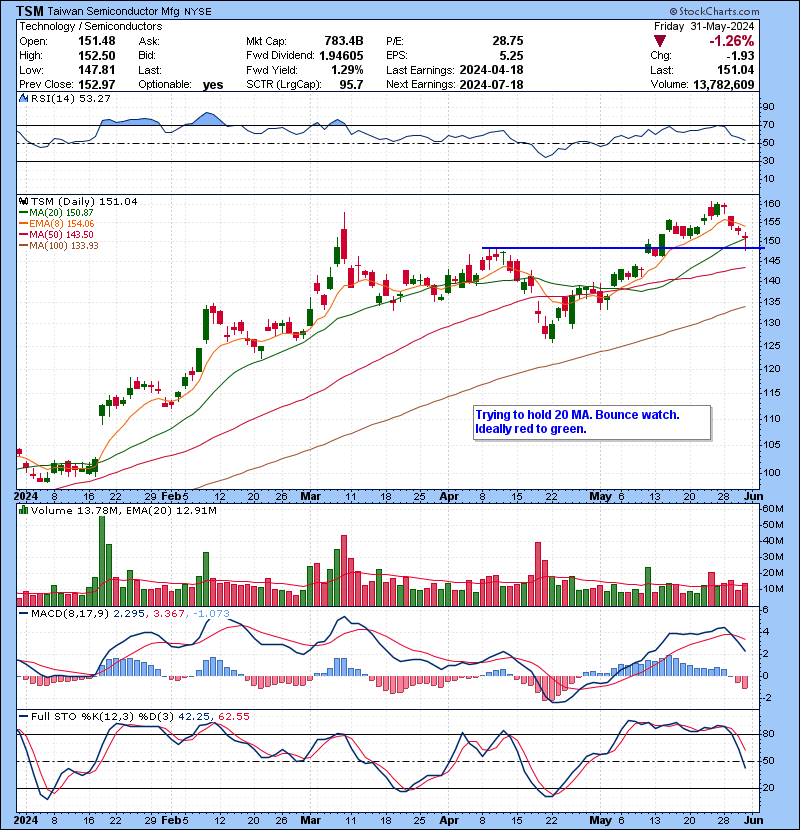Click the Last price 151.04 in header
800x830 pixels.
point(736,70)
